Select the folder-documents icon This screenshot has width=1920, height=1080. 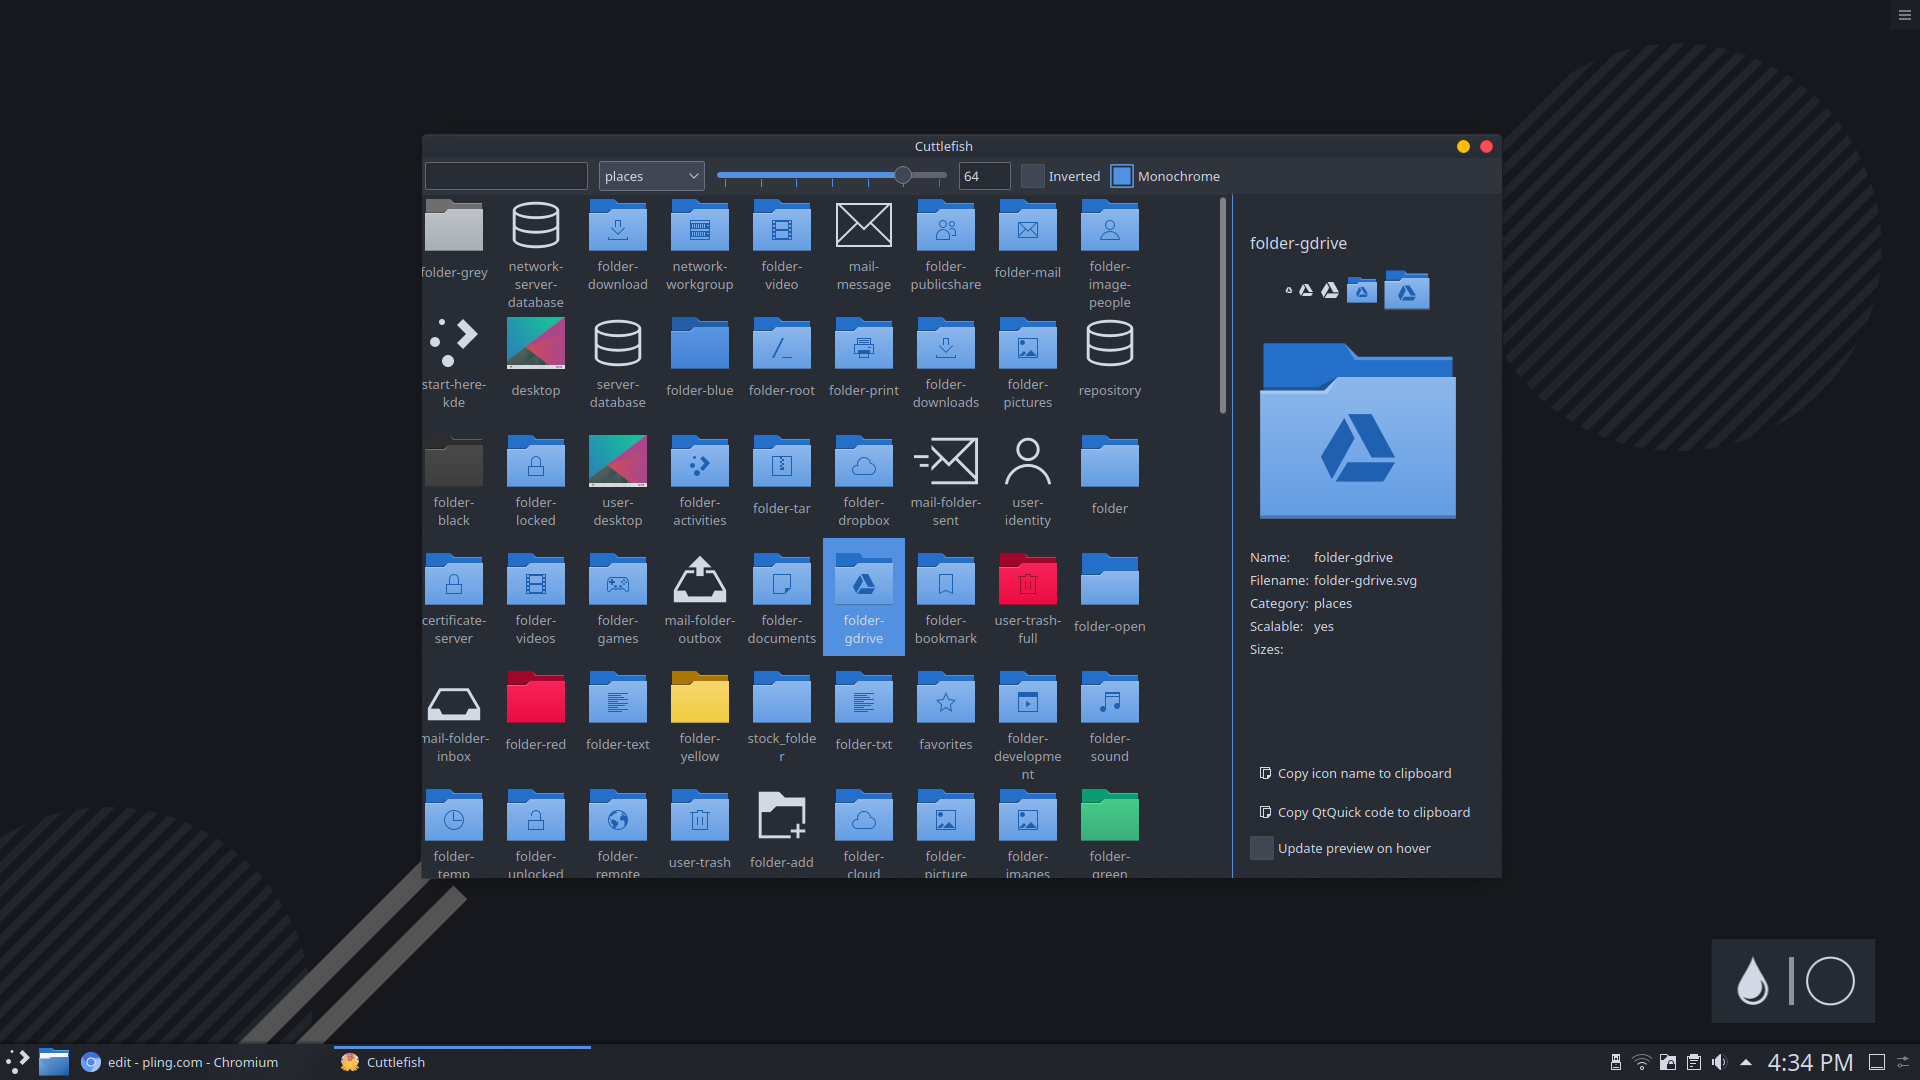[x=782, y=579]
